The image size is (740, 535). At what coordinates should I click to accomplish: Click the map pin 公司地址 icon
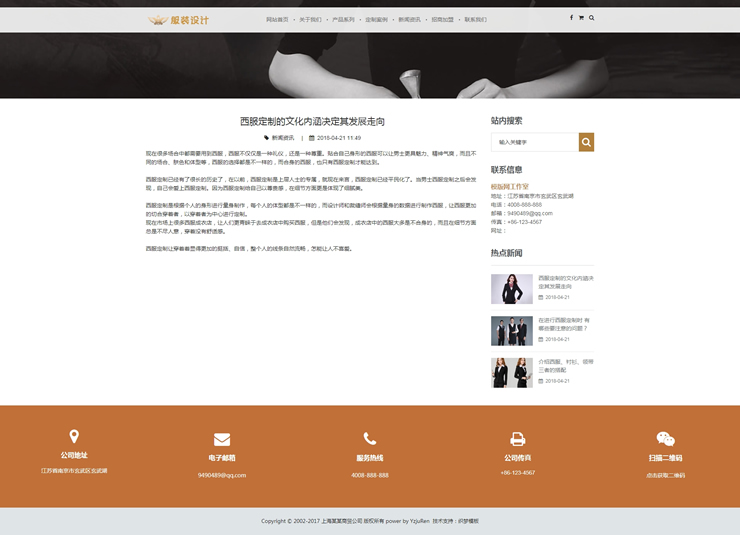tap(74, 437)
